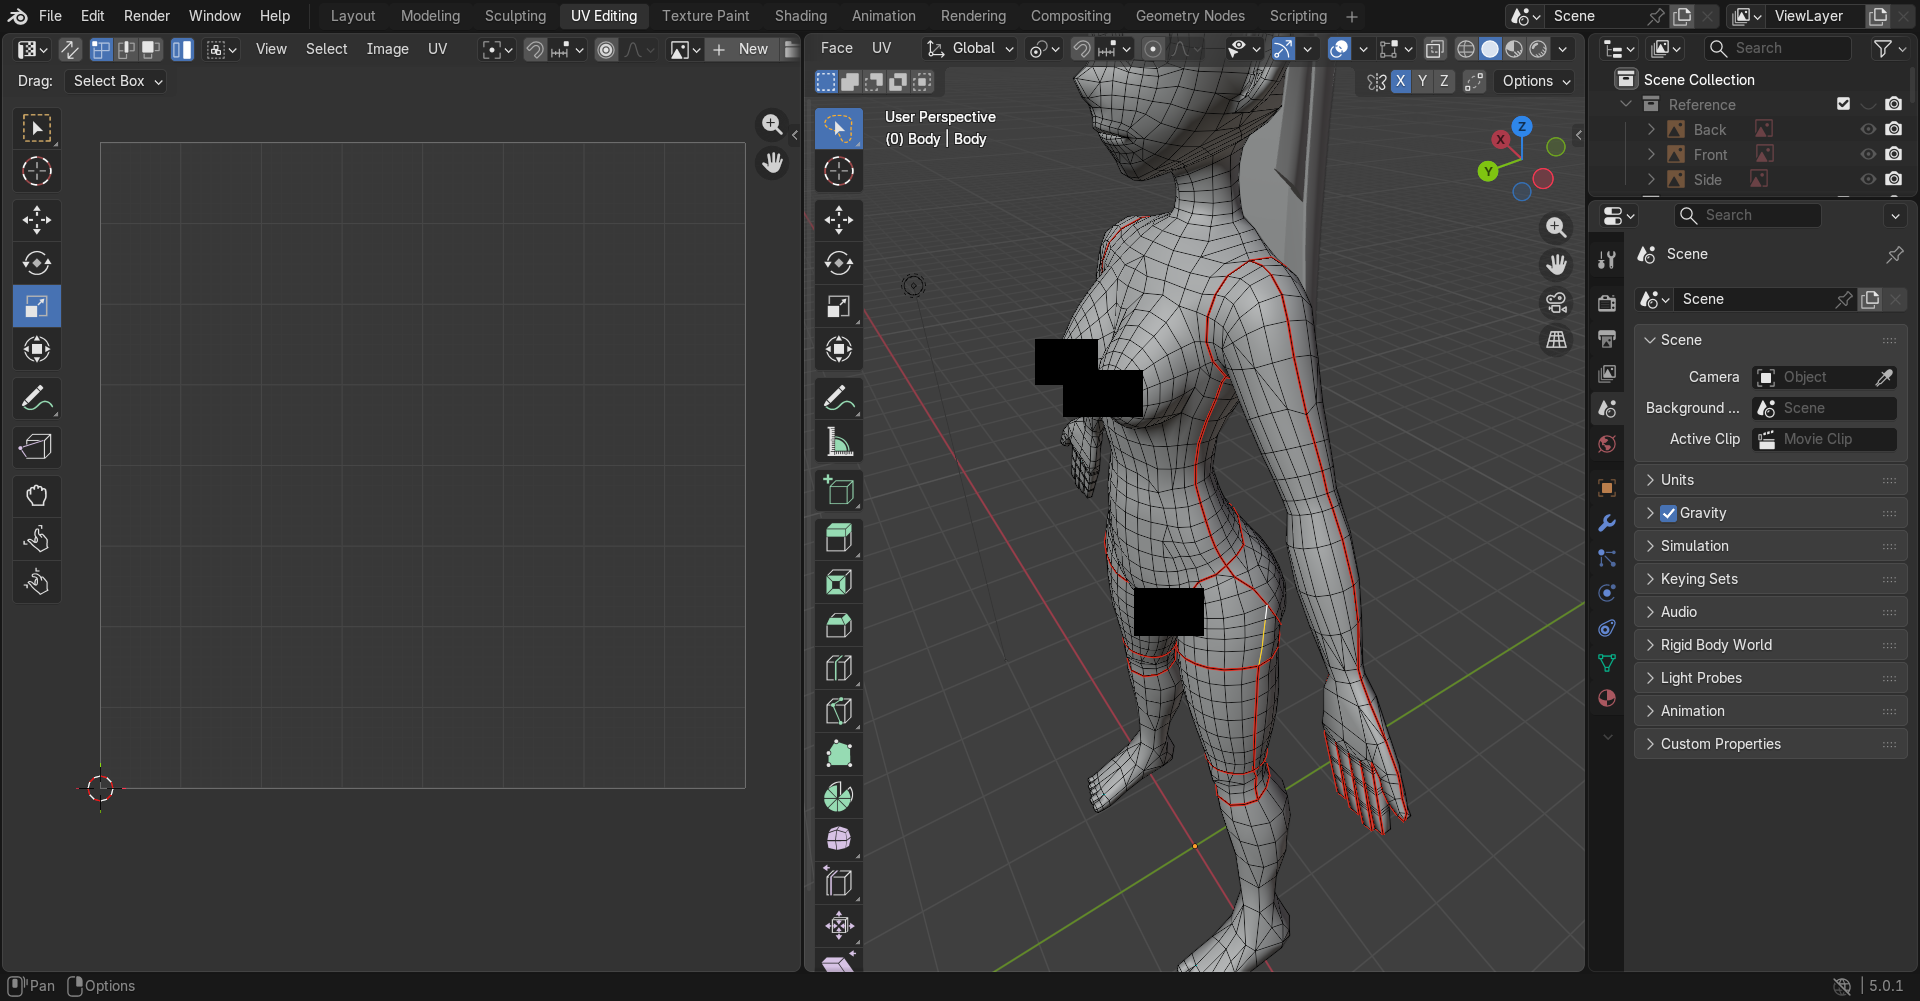
Task: Select the Measure tool in the 3D viewport
Action: tap(839, 441)
